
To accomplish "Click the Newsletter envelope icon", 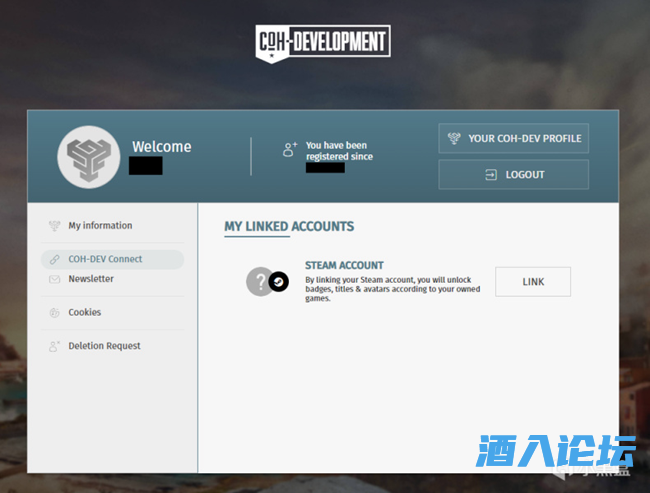I will pyautogui.click(x=54, y=279).
